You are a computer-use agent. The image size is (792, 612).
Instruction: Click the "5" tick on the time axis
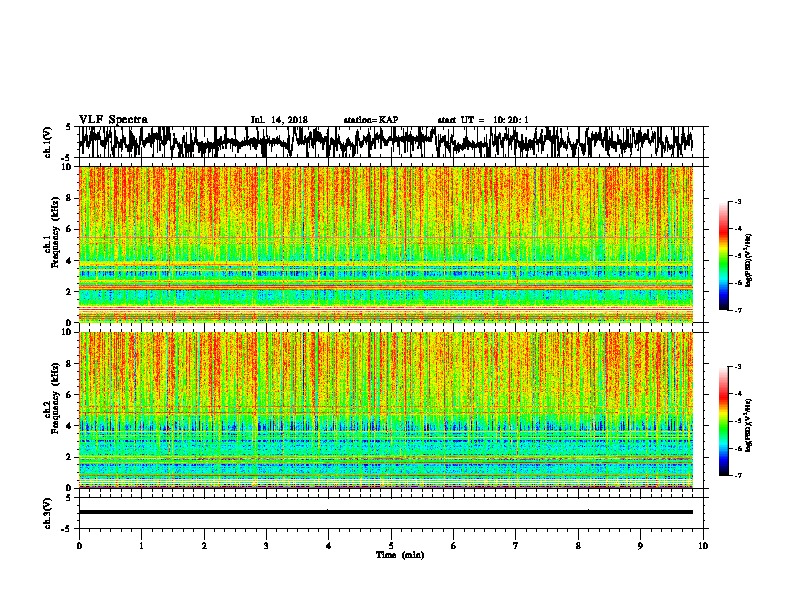tap(391, 546)
